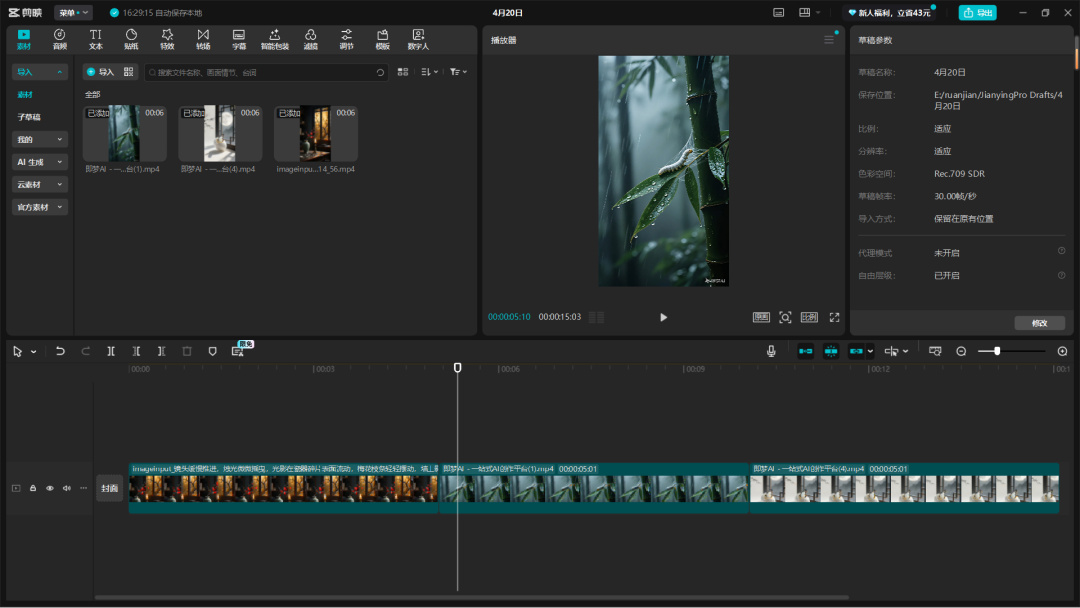Expand the 我的 section in sidebar

(x=40, y=140)
